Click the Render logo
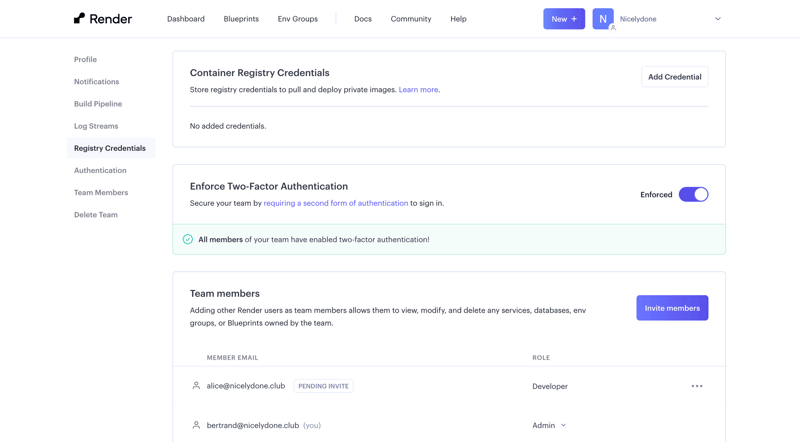The height and width of the screenshot is (442, 800). tap(103, 19)
